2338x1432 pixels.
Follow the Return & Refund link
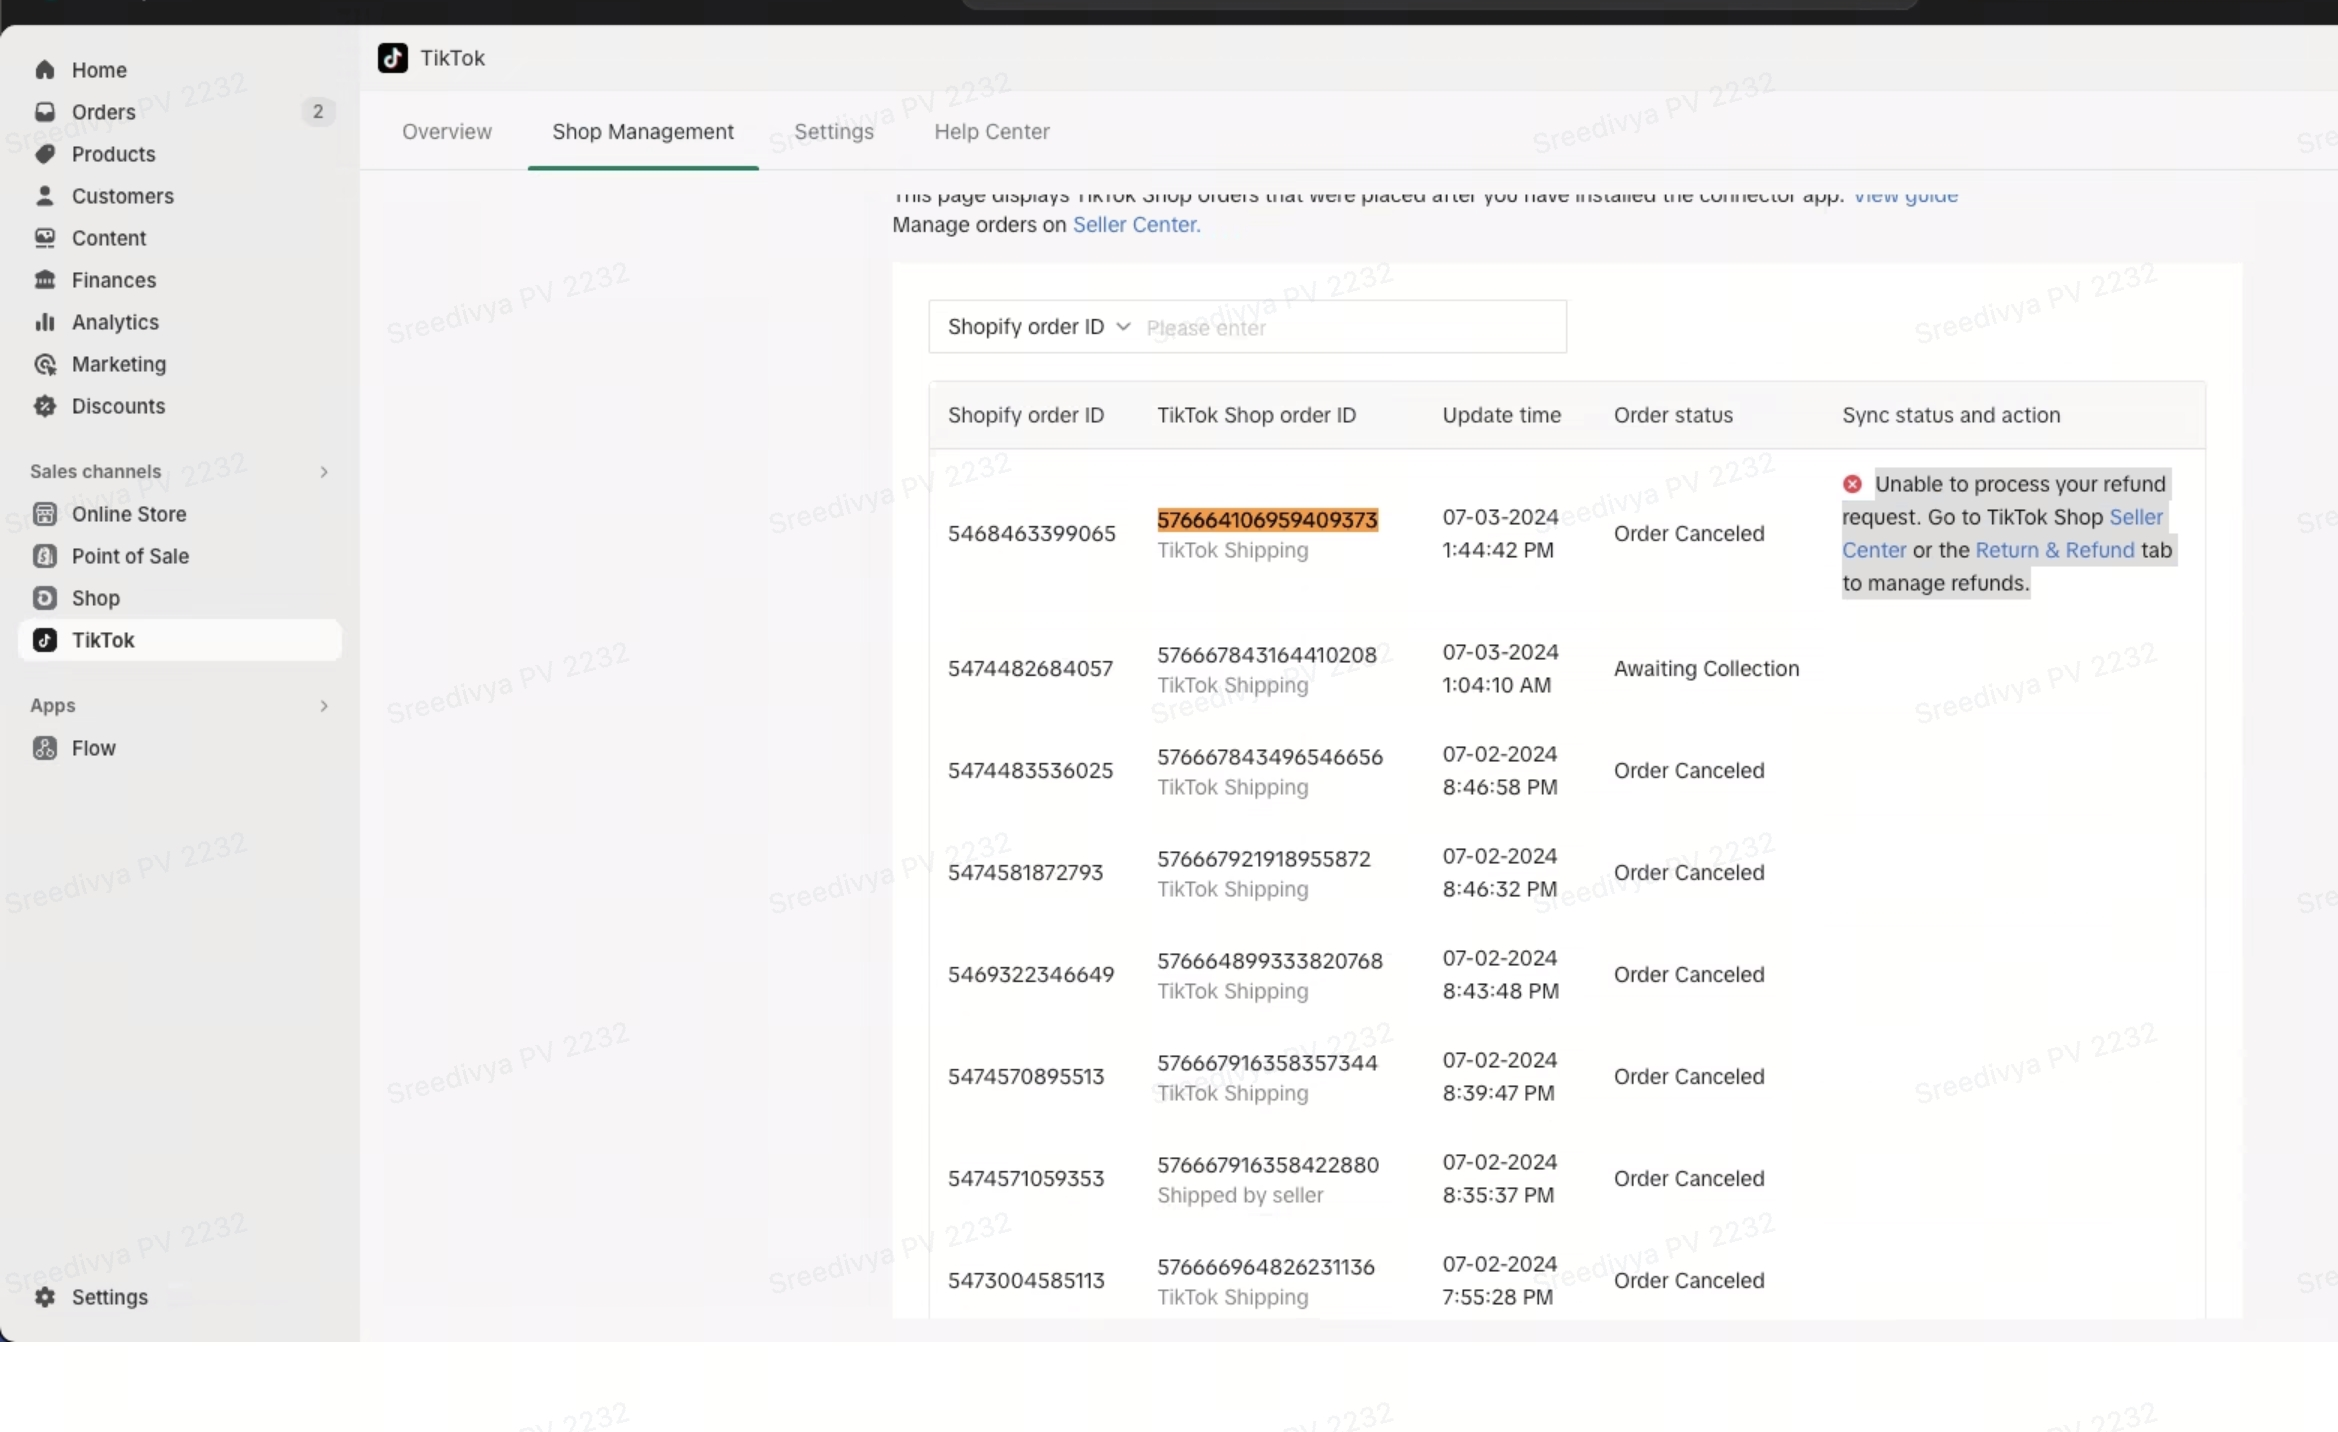click(x=2054, y=550)
